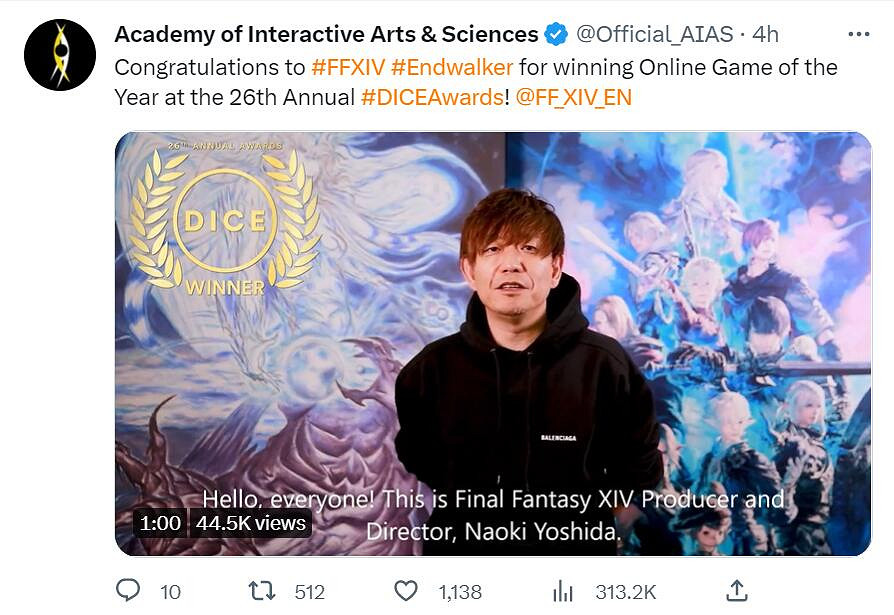Click the Academy of Interactive Arts & Sciences name
This screenshot has width=894, height=615.
(x=326, y=35)
